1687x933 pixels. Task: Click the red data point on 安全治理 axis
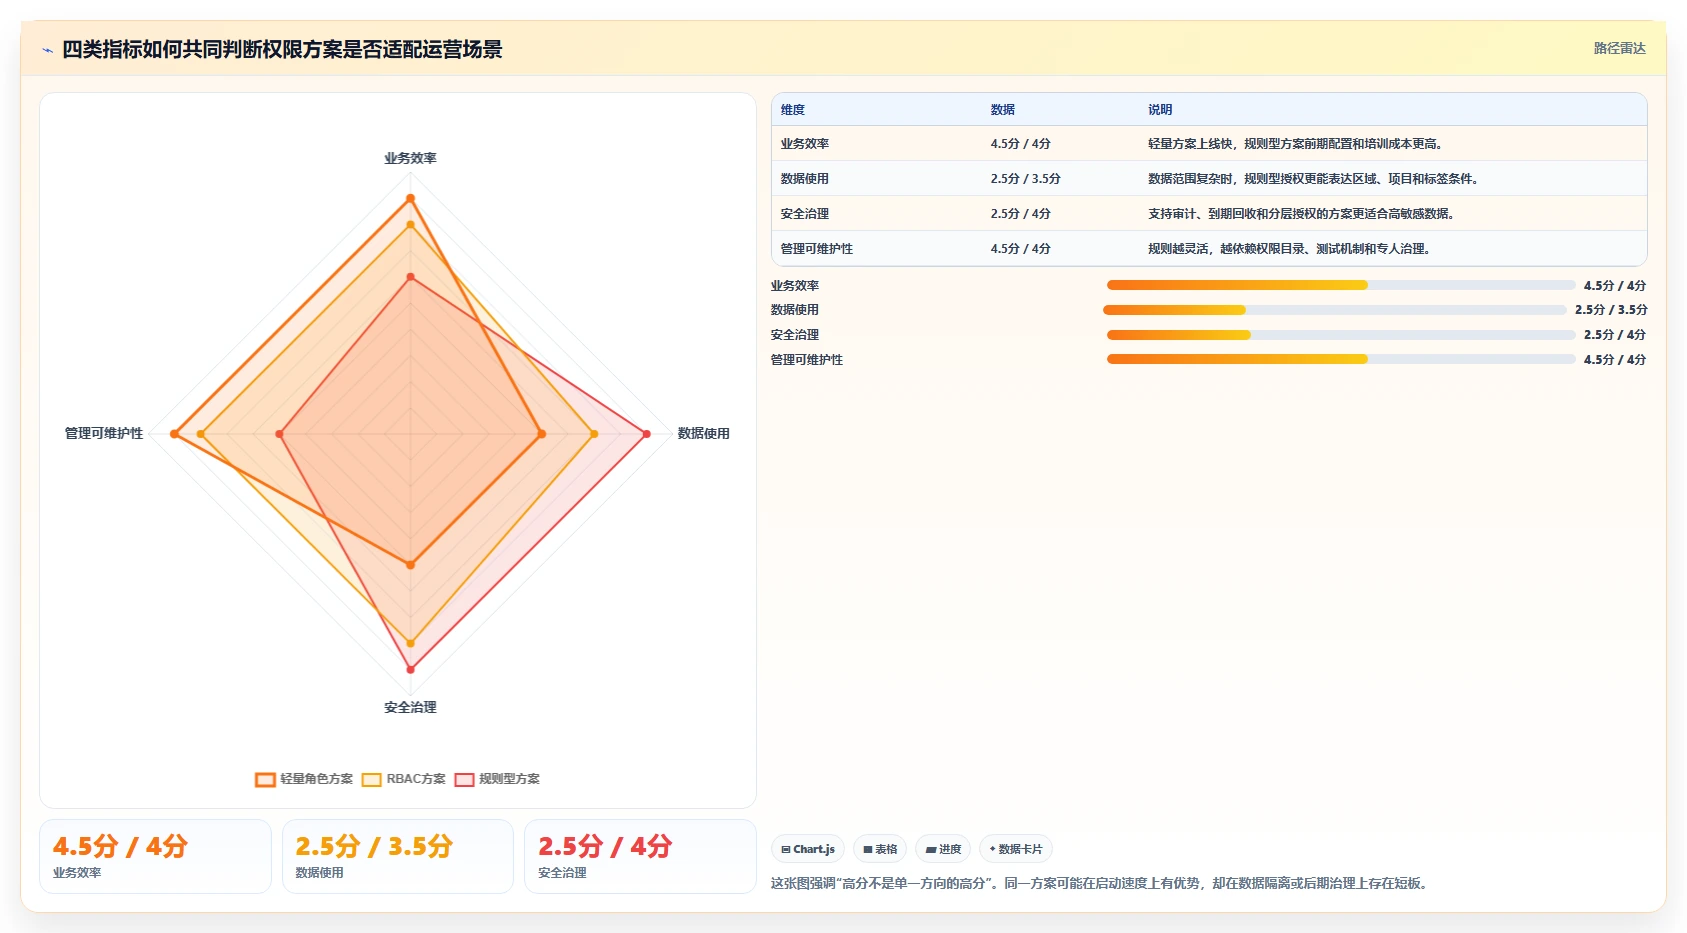pyautogui.click(x=410, y=669)
